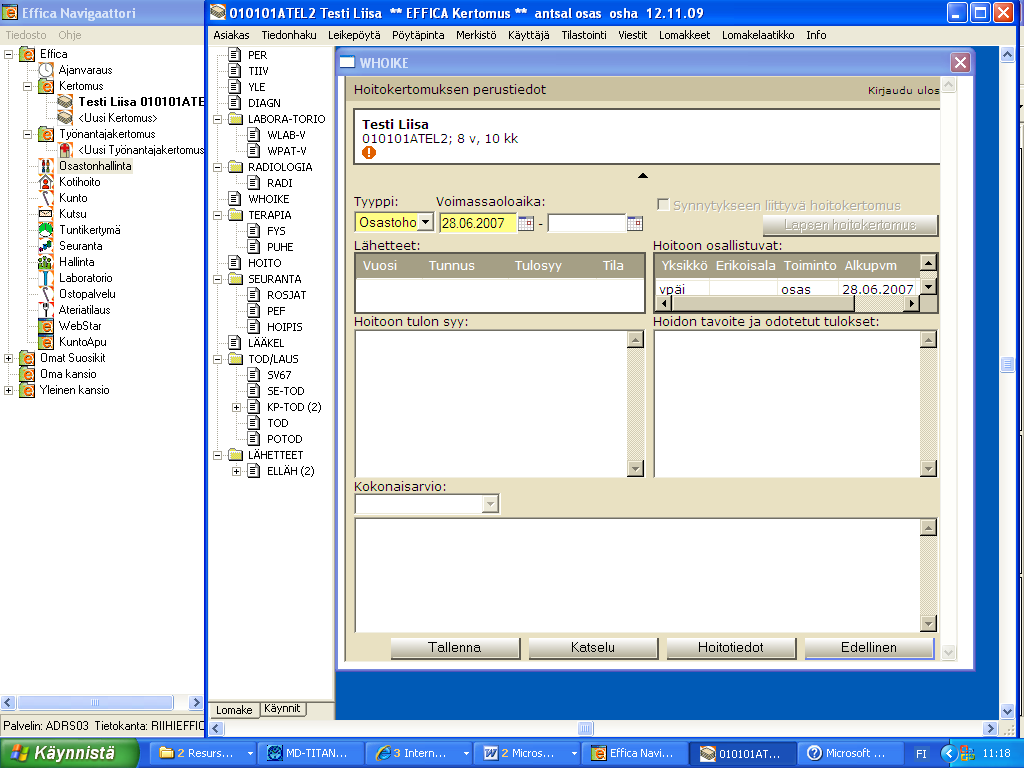The height and width of the screenshot is (768, 1024).
Task: Switch to MD-TITAN taskbar window
Action: (x=310, y=753)
